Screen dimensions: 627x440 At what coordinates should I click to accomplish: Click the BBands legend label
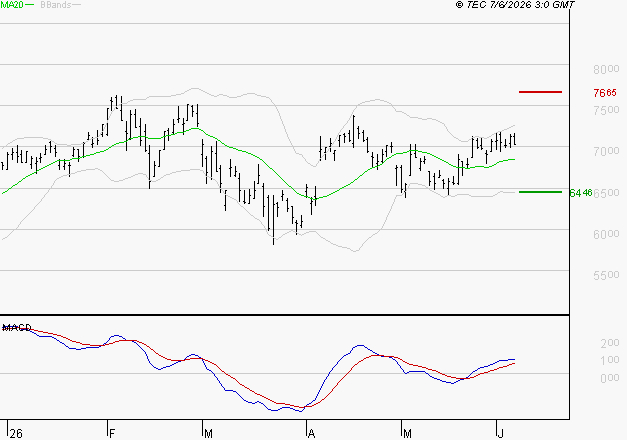(x=56, y=5)
